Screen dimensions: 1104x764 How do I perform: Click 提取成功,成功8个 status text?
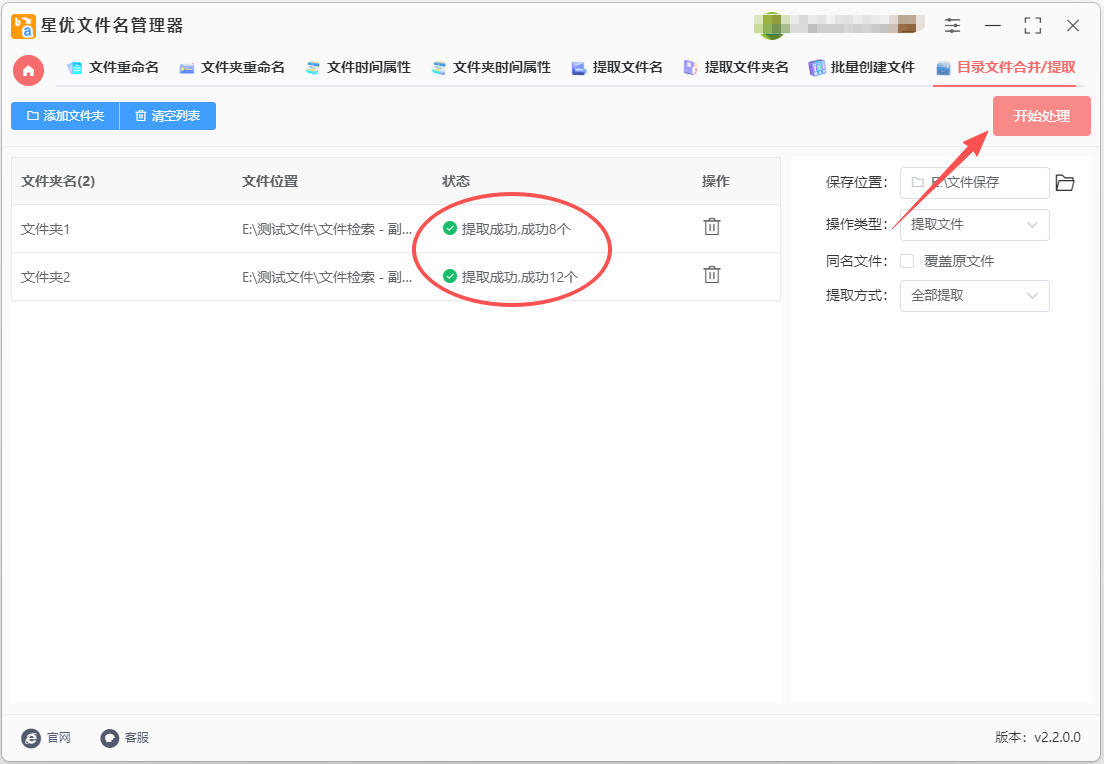pyautogui.click(x=515, y=229)
